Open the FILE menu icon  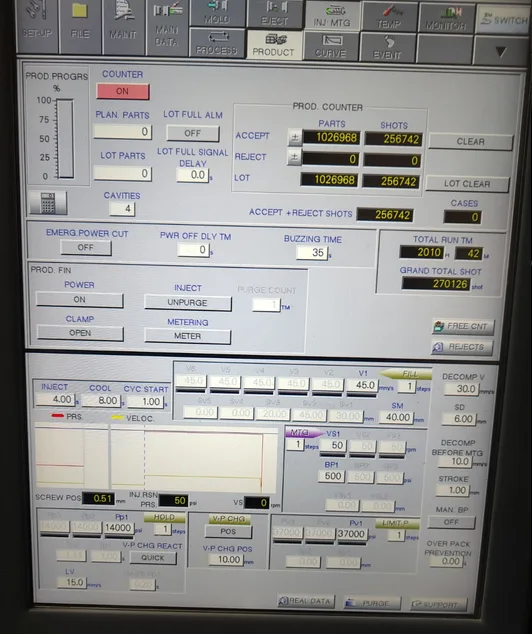click(80, 26)
